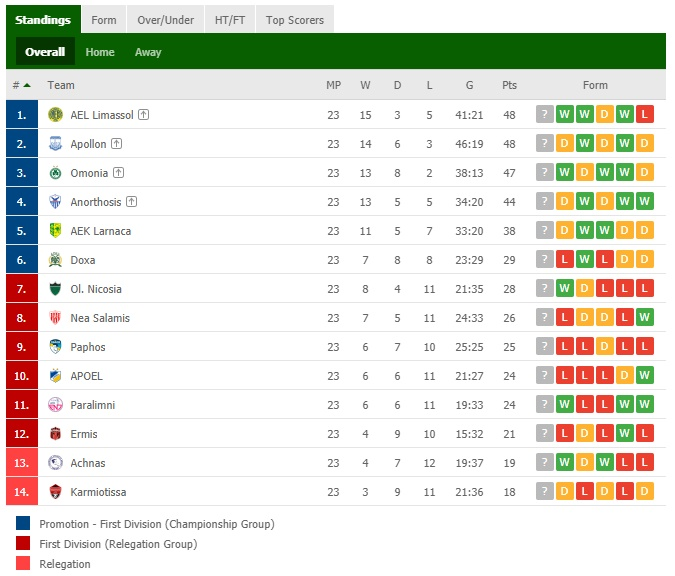
Task: Click AEL Limassol's latest red L form badge
Action: point(644,114)
